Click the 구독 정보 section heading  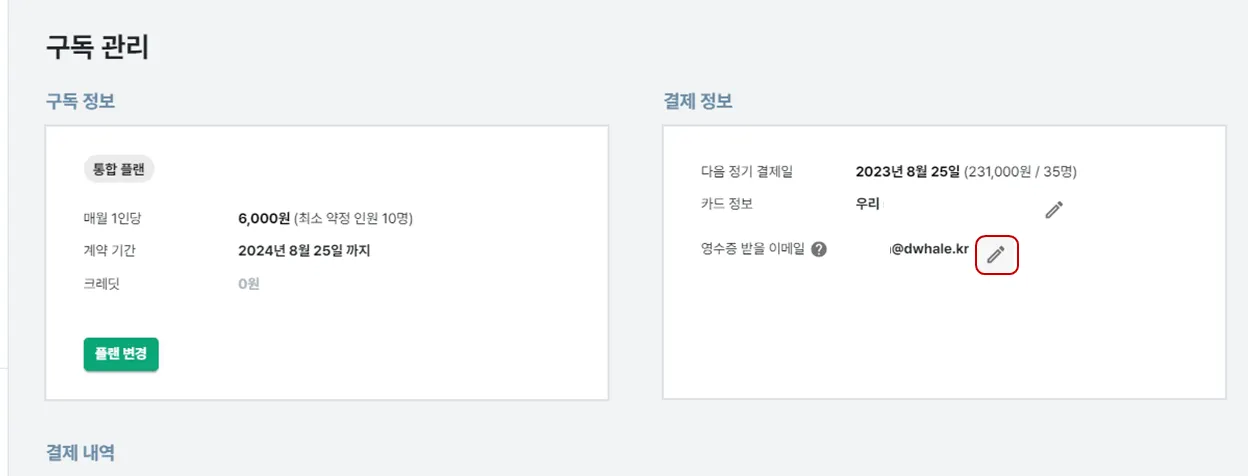81,101
